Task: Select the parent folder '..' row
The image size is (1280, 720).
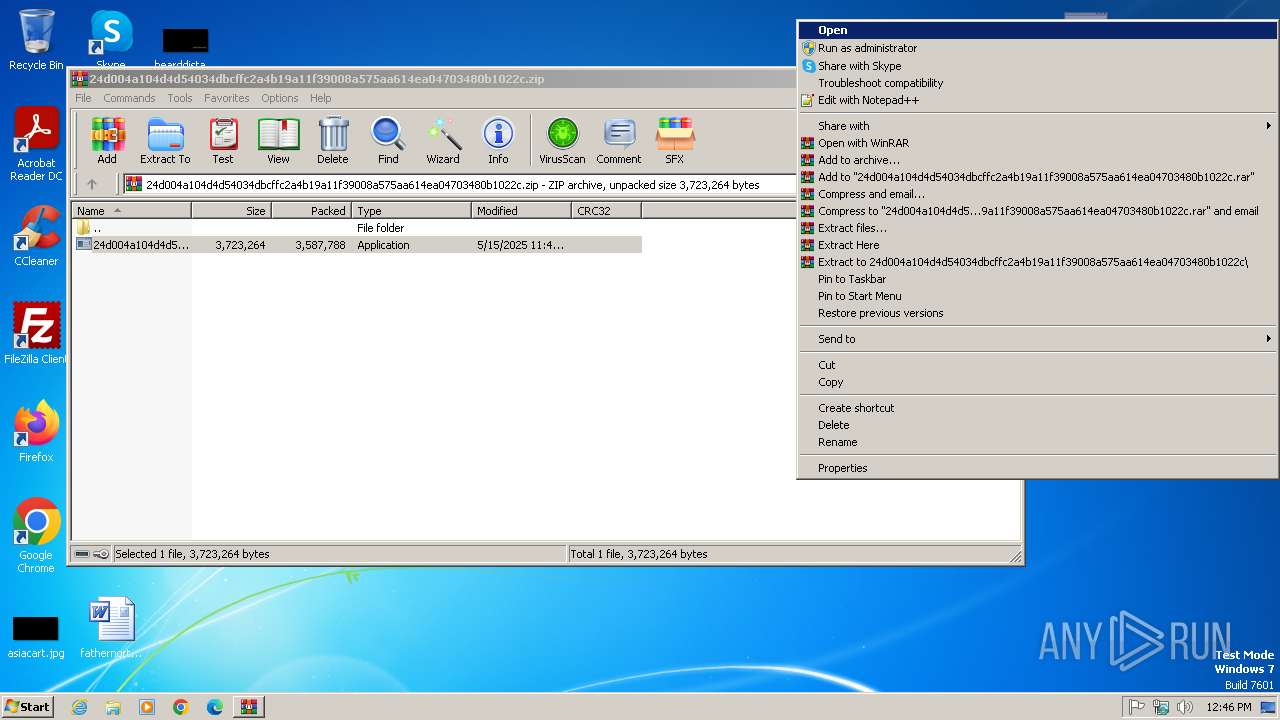Action: coord(357,228)
